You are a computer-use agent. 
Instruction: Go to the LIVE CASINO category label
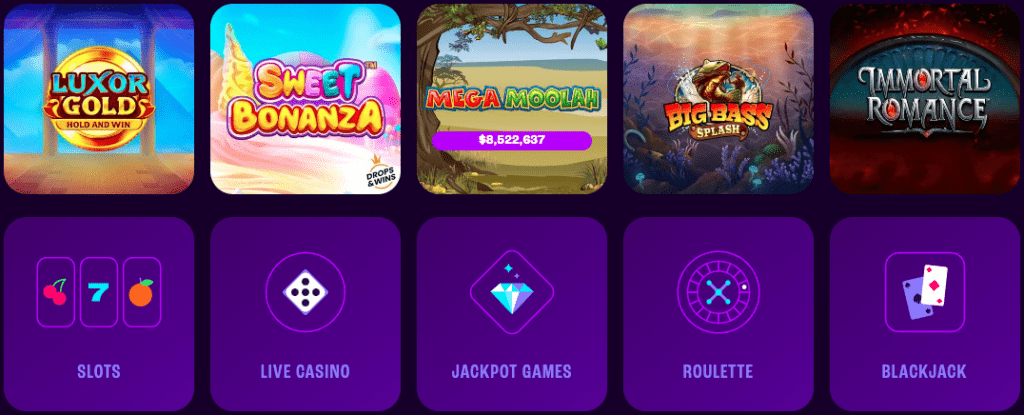[305, 372]
